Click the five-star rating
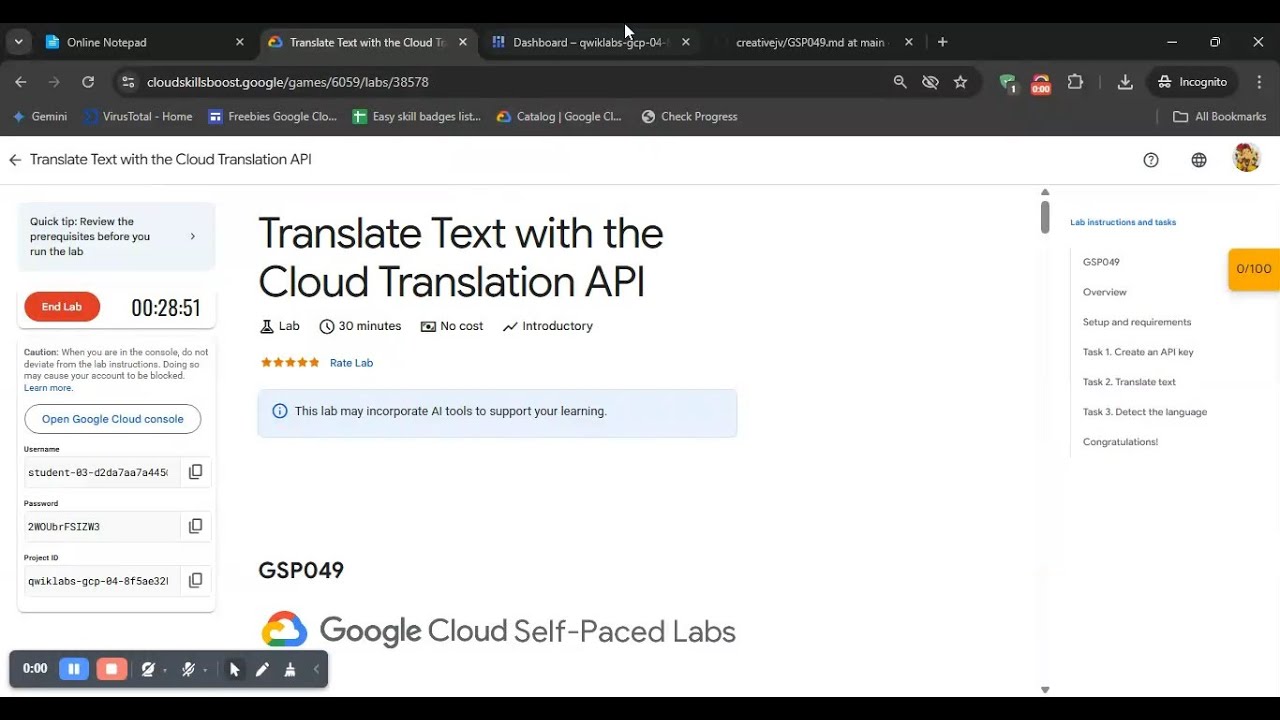The image size is (1280, 720). (290, 363)
